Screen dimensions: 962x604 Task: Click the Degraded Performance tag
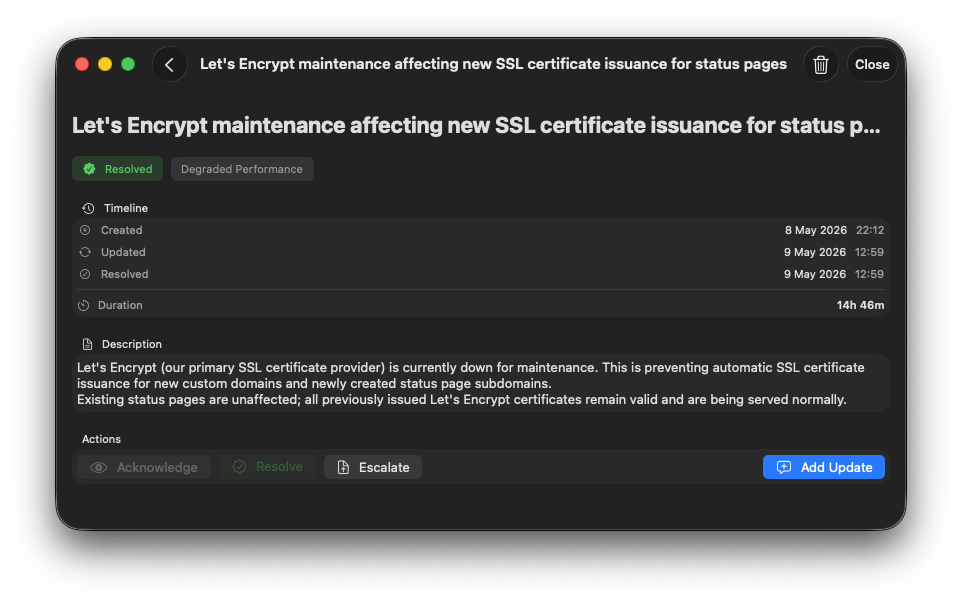pyautogui.click(x=242, y=169)
